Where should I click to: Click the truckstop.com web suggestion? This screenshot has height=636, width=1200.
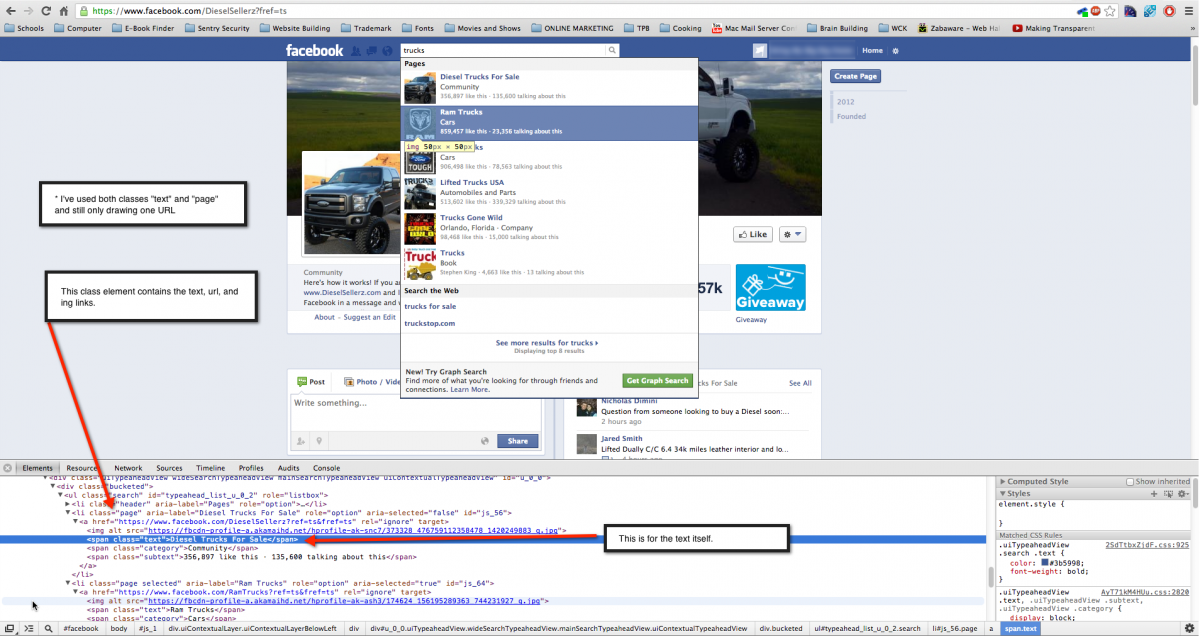(x=429, y=323)
